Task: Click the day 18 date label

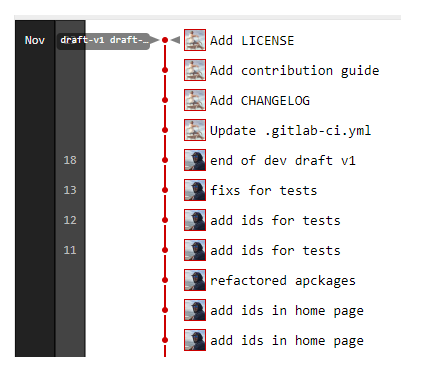Action: point(70,160)
